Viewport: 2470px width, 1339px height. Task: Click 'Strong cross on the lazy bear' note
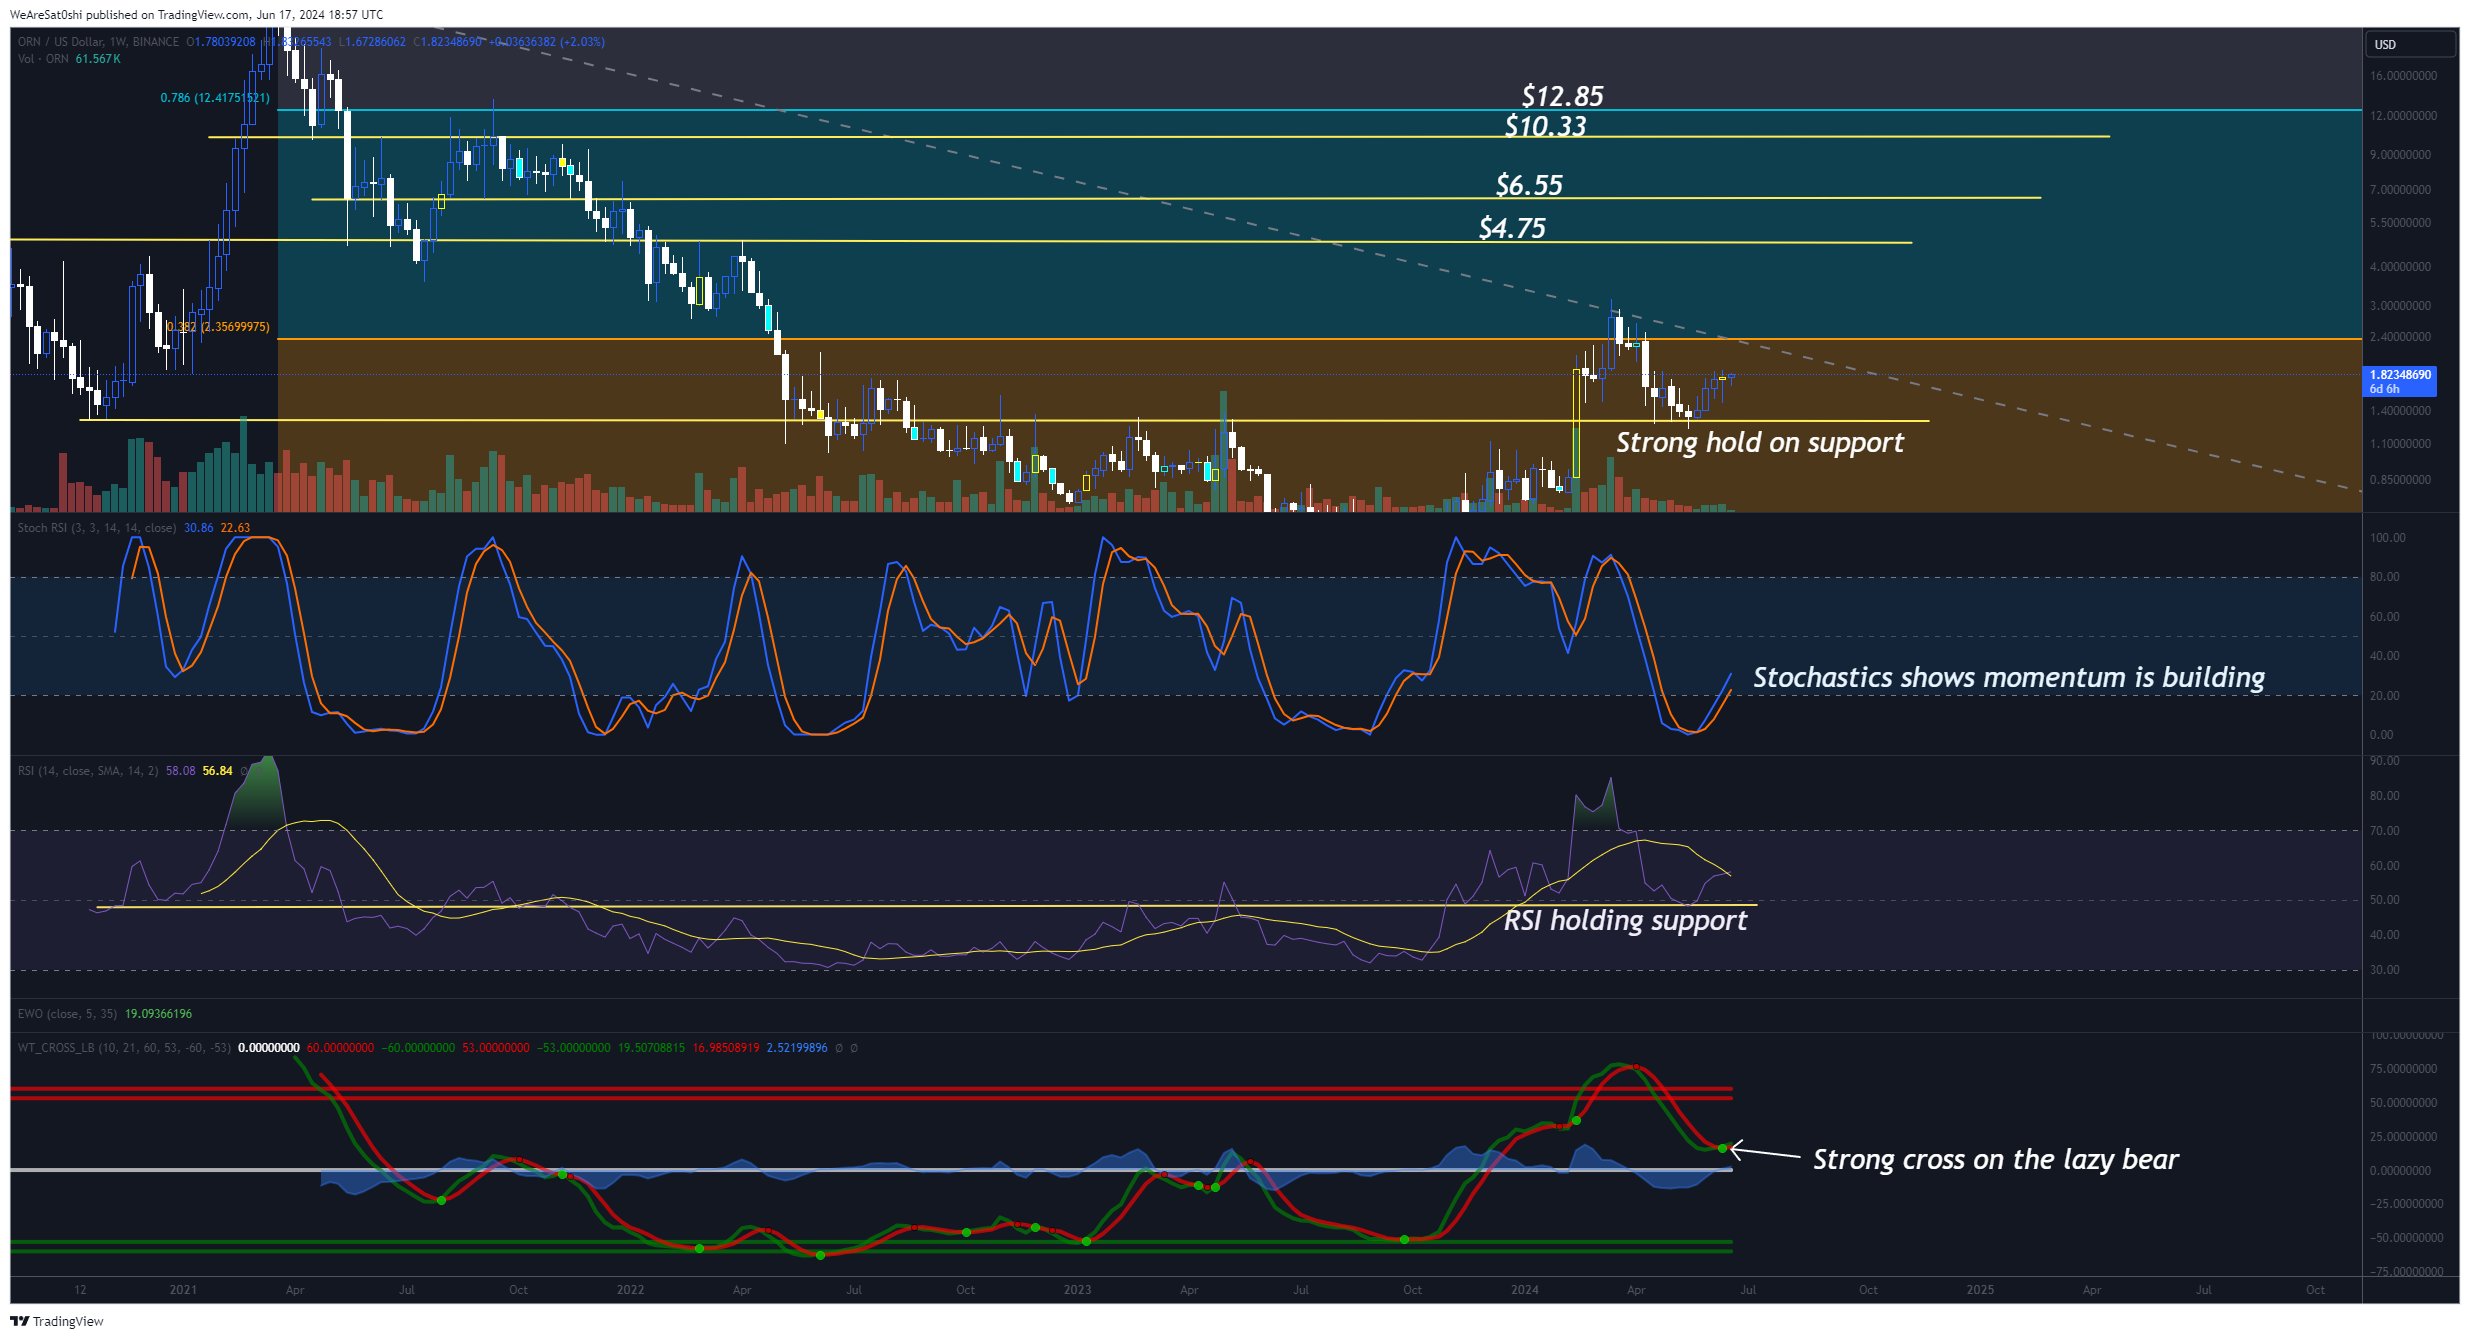[x=1996, y=1159]
